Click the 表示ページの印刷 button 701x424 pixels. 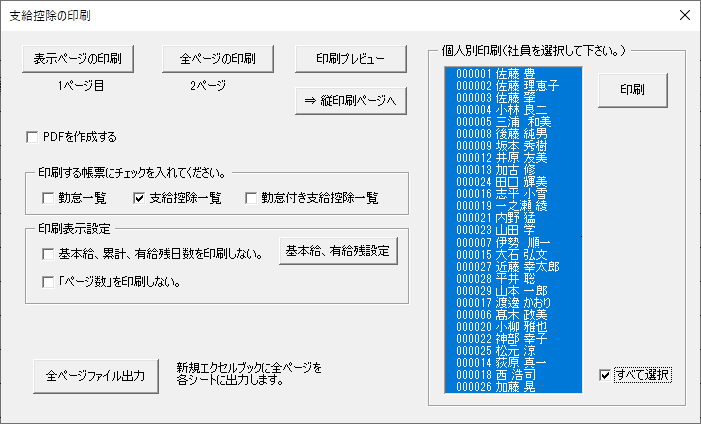coord(78,59)
